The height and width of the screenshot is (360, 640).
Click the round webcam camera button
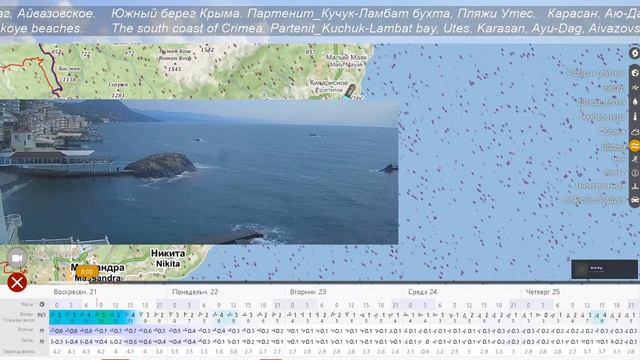(x=17, y=258)
